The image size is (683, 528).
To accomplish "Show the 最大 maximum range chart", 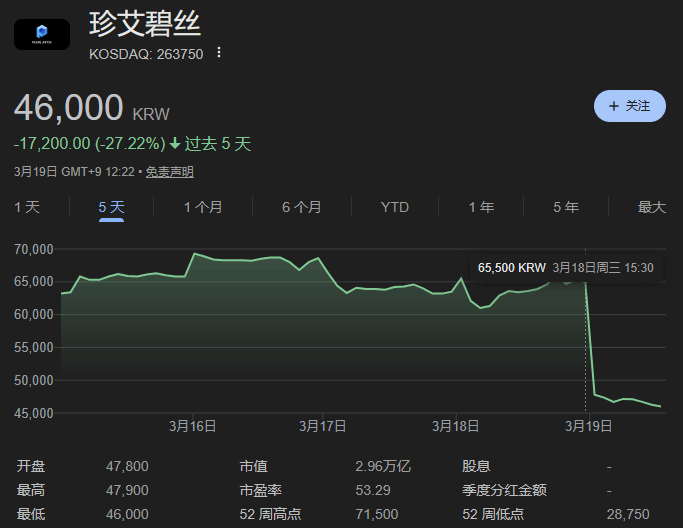I will (x=651, y=207).
